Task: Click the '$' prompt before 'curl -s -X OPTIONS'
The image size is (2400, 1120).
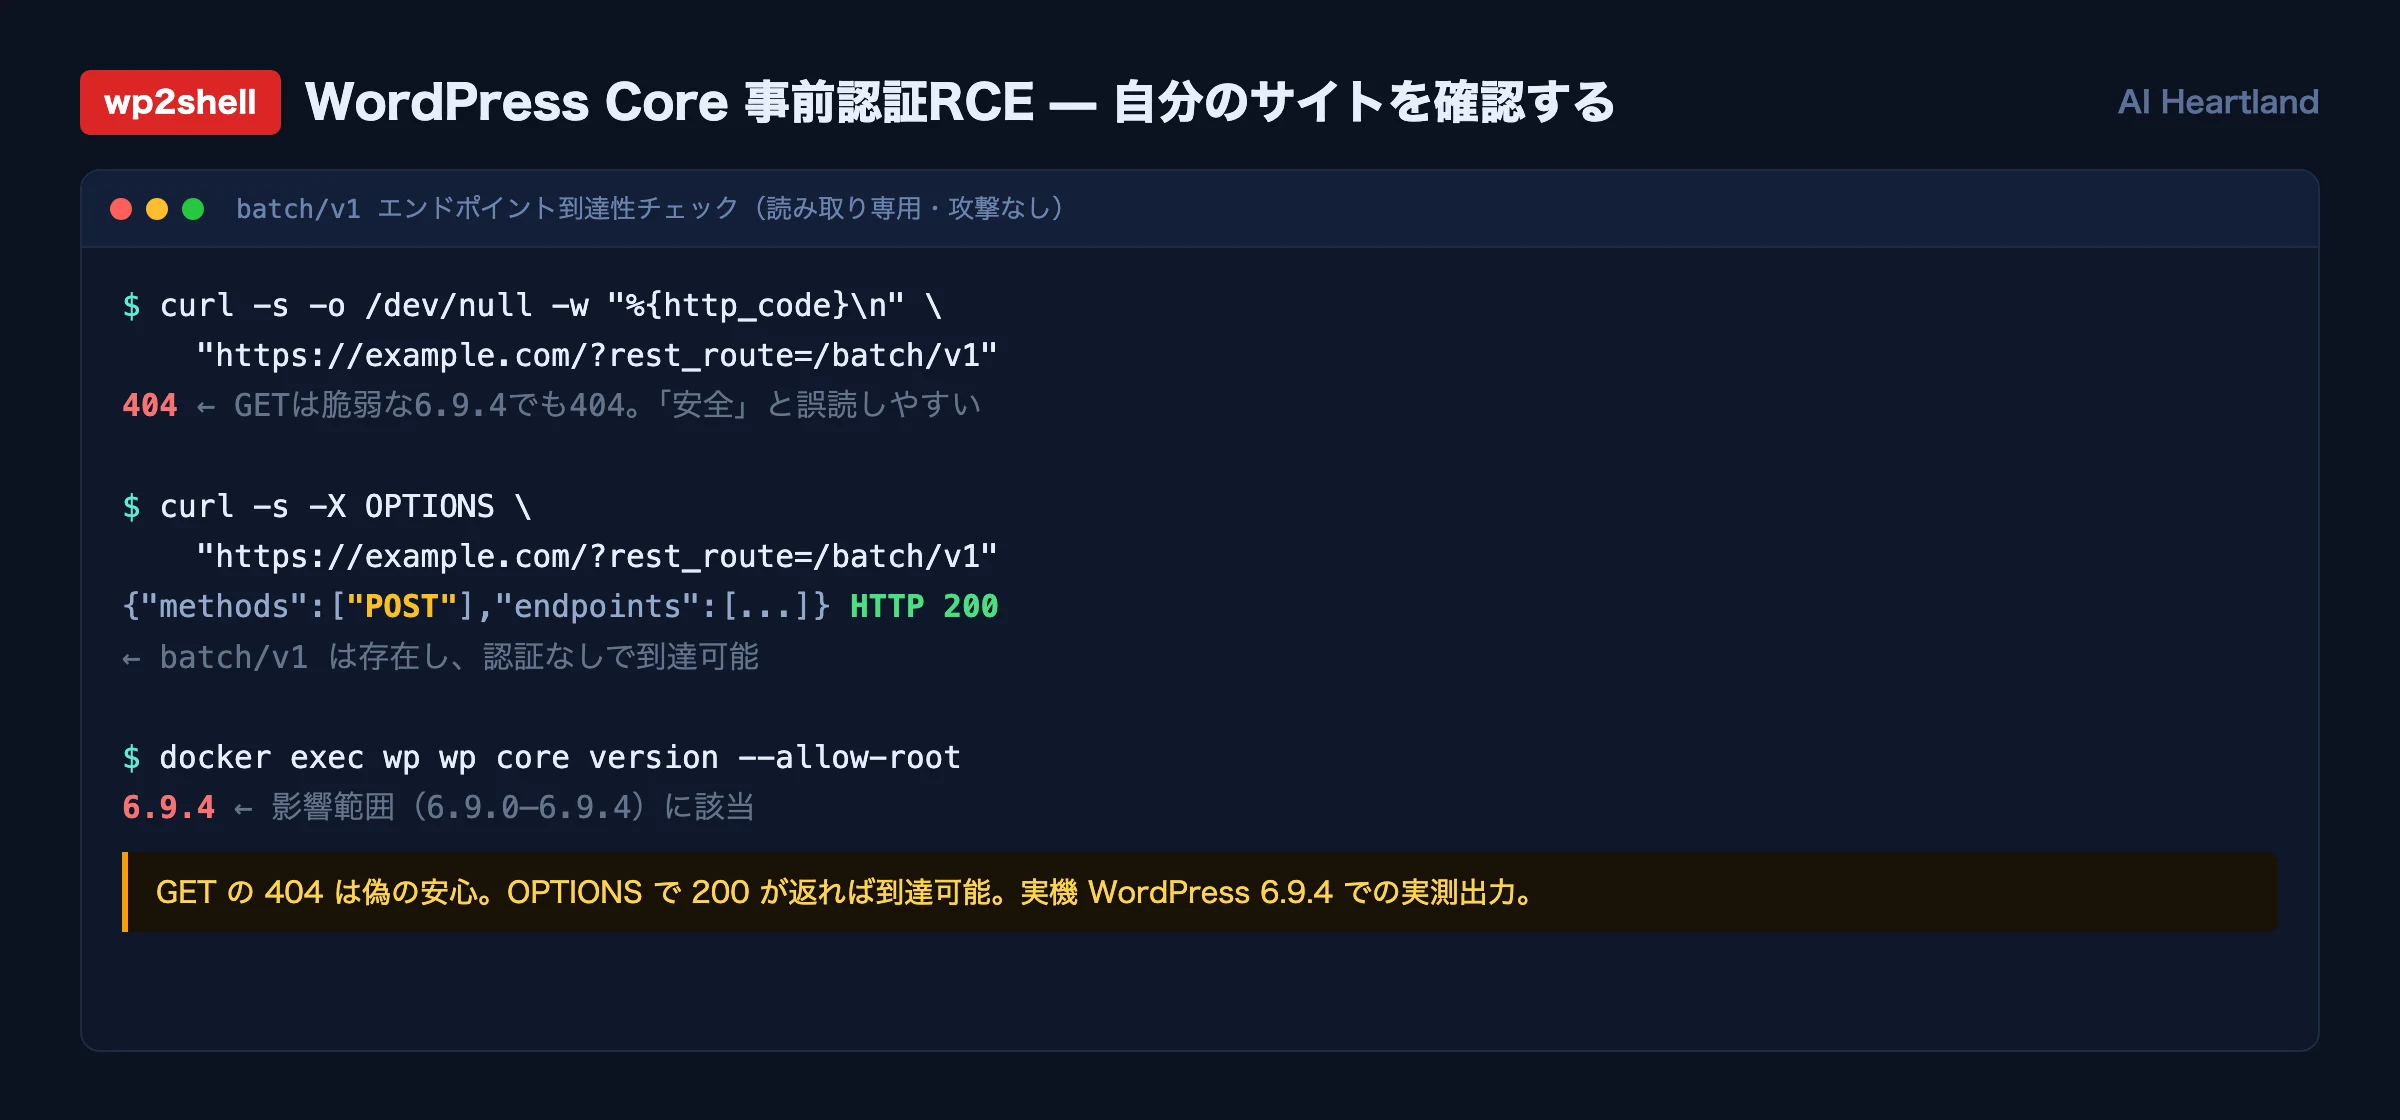Action: (x=131, y=506)
